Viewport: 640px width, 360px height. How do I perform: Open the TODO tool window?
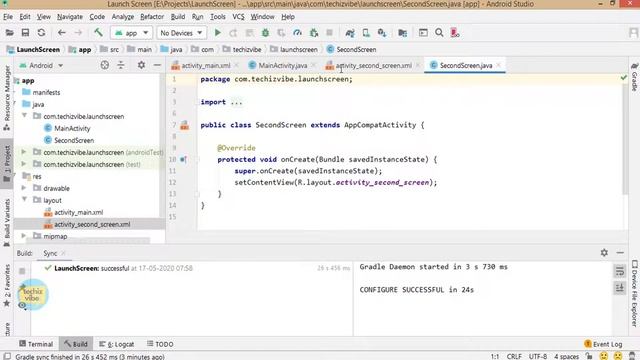[x=160, y=344]
